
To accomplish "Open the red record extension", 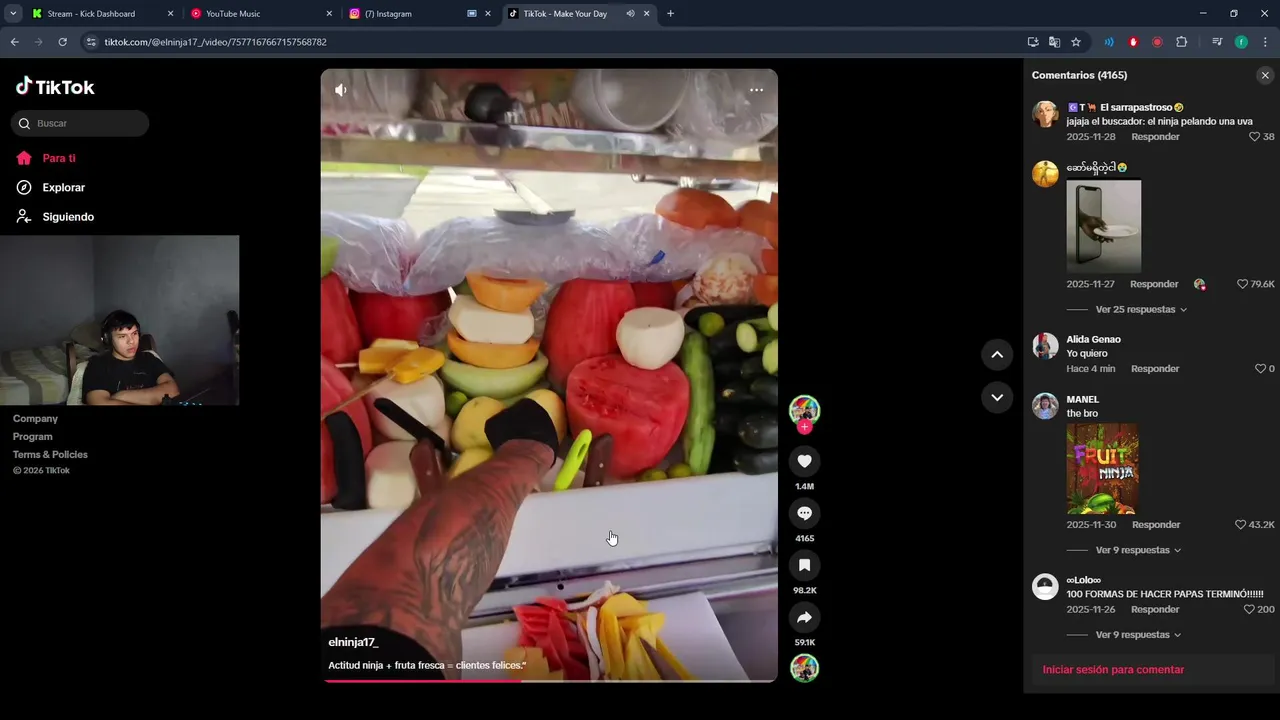I will [1157, 42].
